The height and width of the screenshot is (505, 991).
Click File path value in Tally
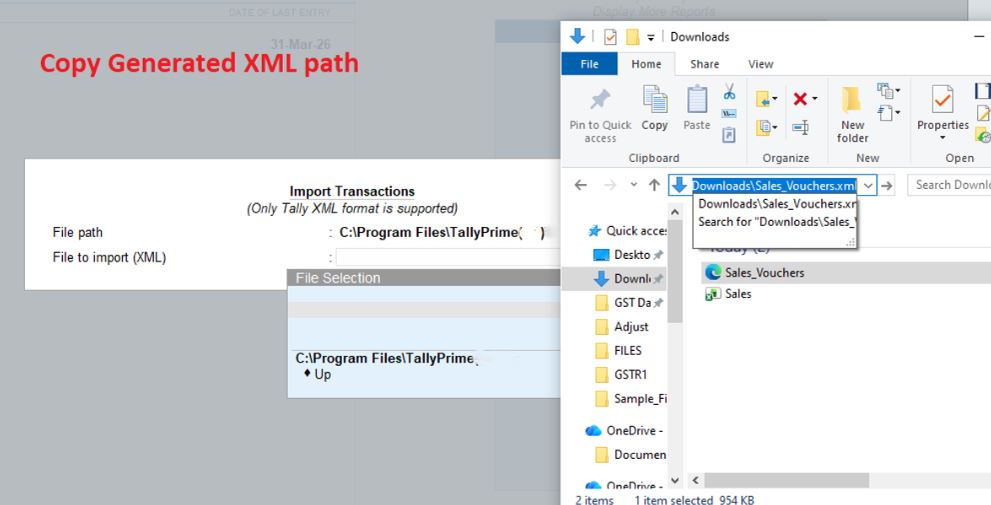(x=441, y=233)
